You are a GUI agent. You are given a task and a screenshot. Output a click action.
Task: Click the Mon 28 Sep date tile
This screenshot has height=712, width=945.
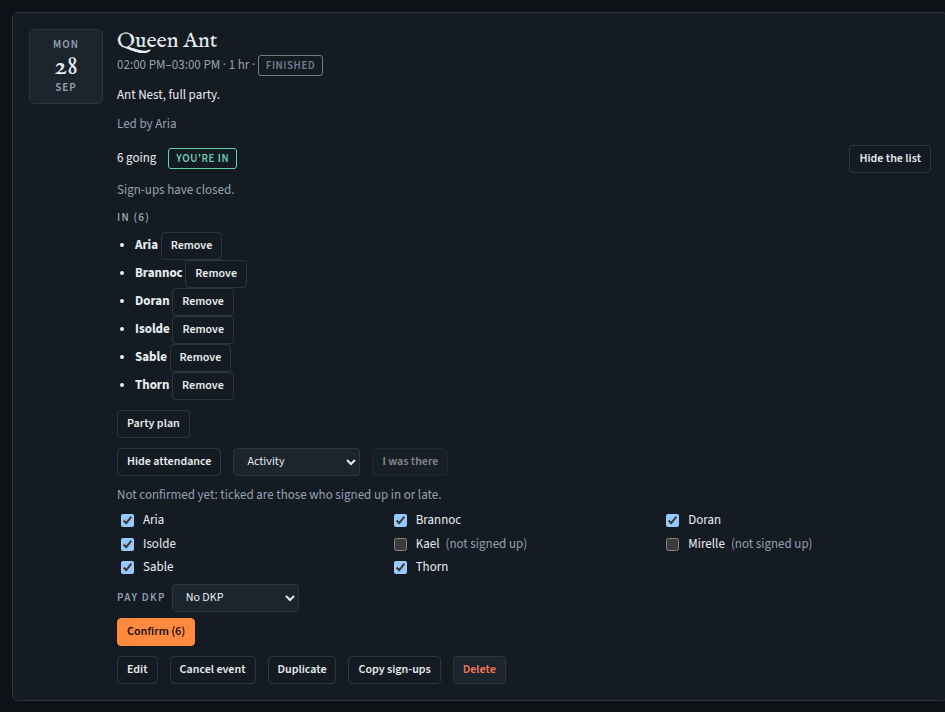click(66, 66)
